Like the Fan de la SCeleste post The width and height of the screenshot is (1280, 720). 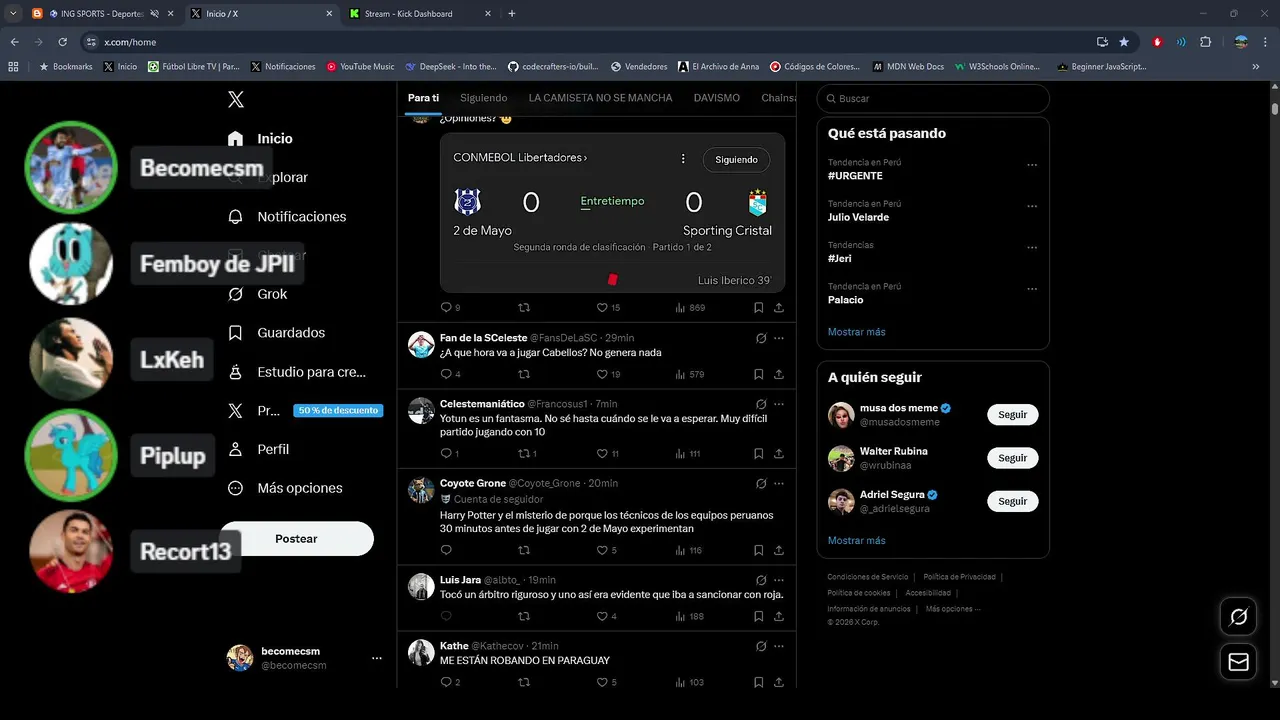602,374
